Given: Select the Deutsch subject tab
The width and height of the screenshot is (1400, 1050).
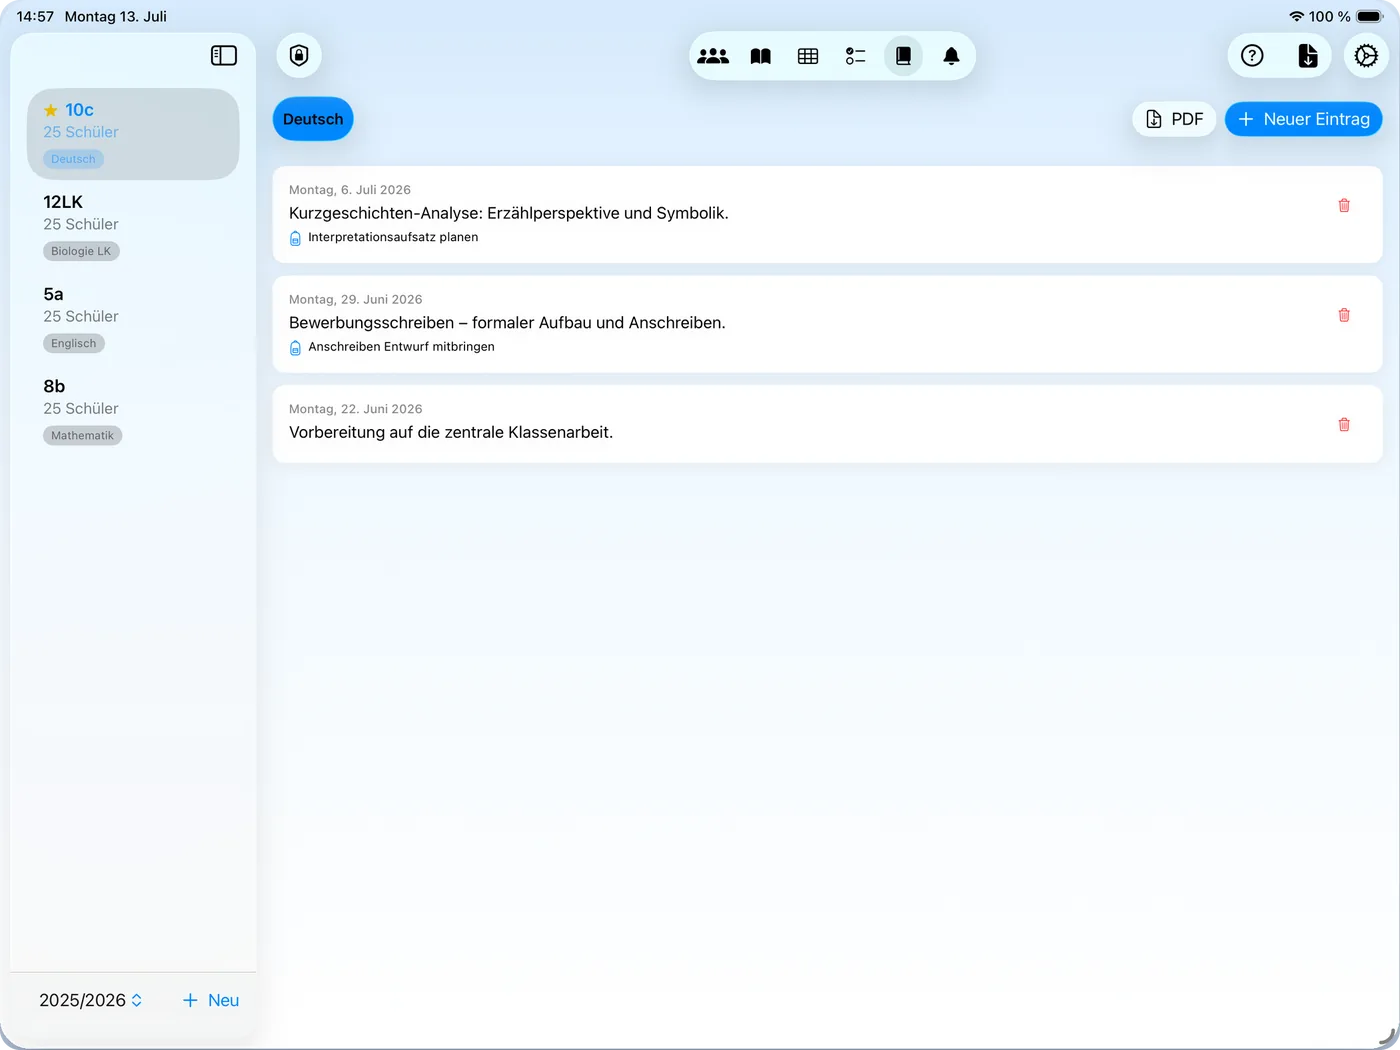Looking at the screenshot, I should (313, 119).
